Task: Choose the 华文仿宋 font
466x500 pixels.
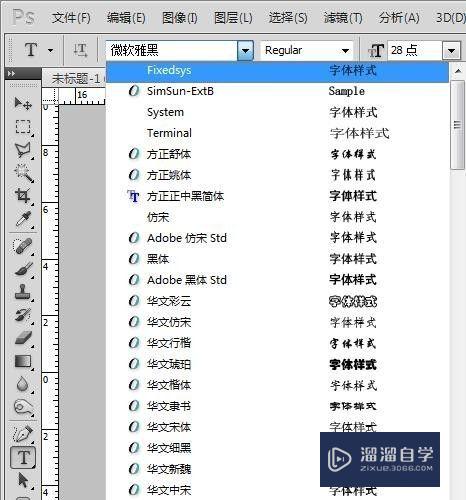Action: pyautogui.click(x=277, y=322)
